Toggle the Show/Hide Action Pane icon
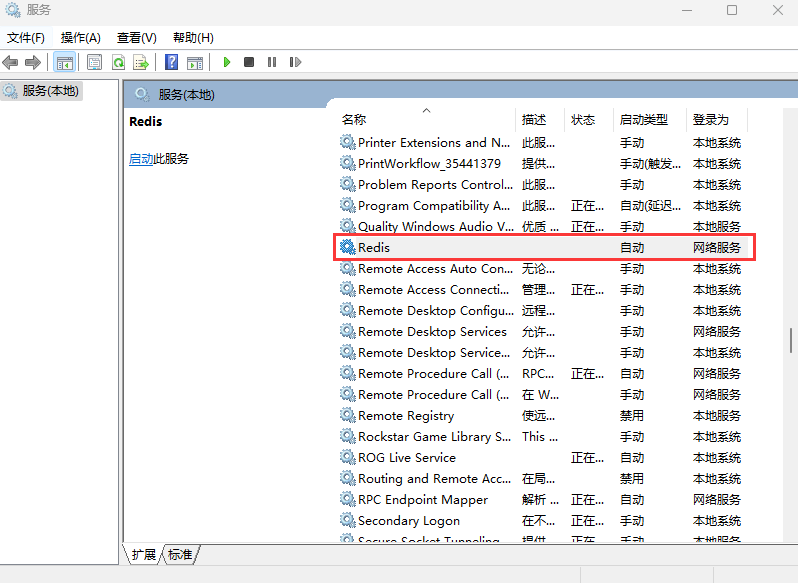 tap(195, 63)
